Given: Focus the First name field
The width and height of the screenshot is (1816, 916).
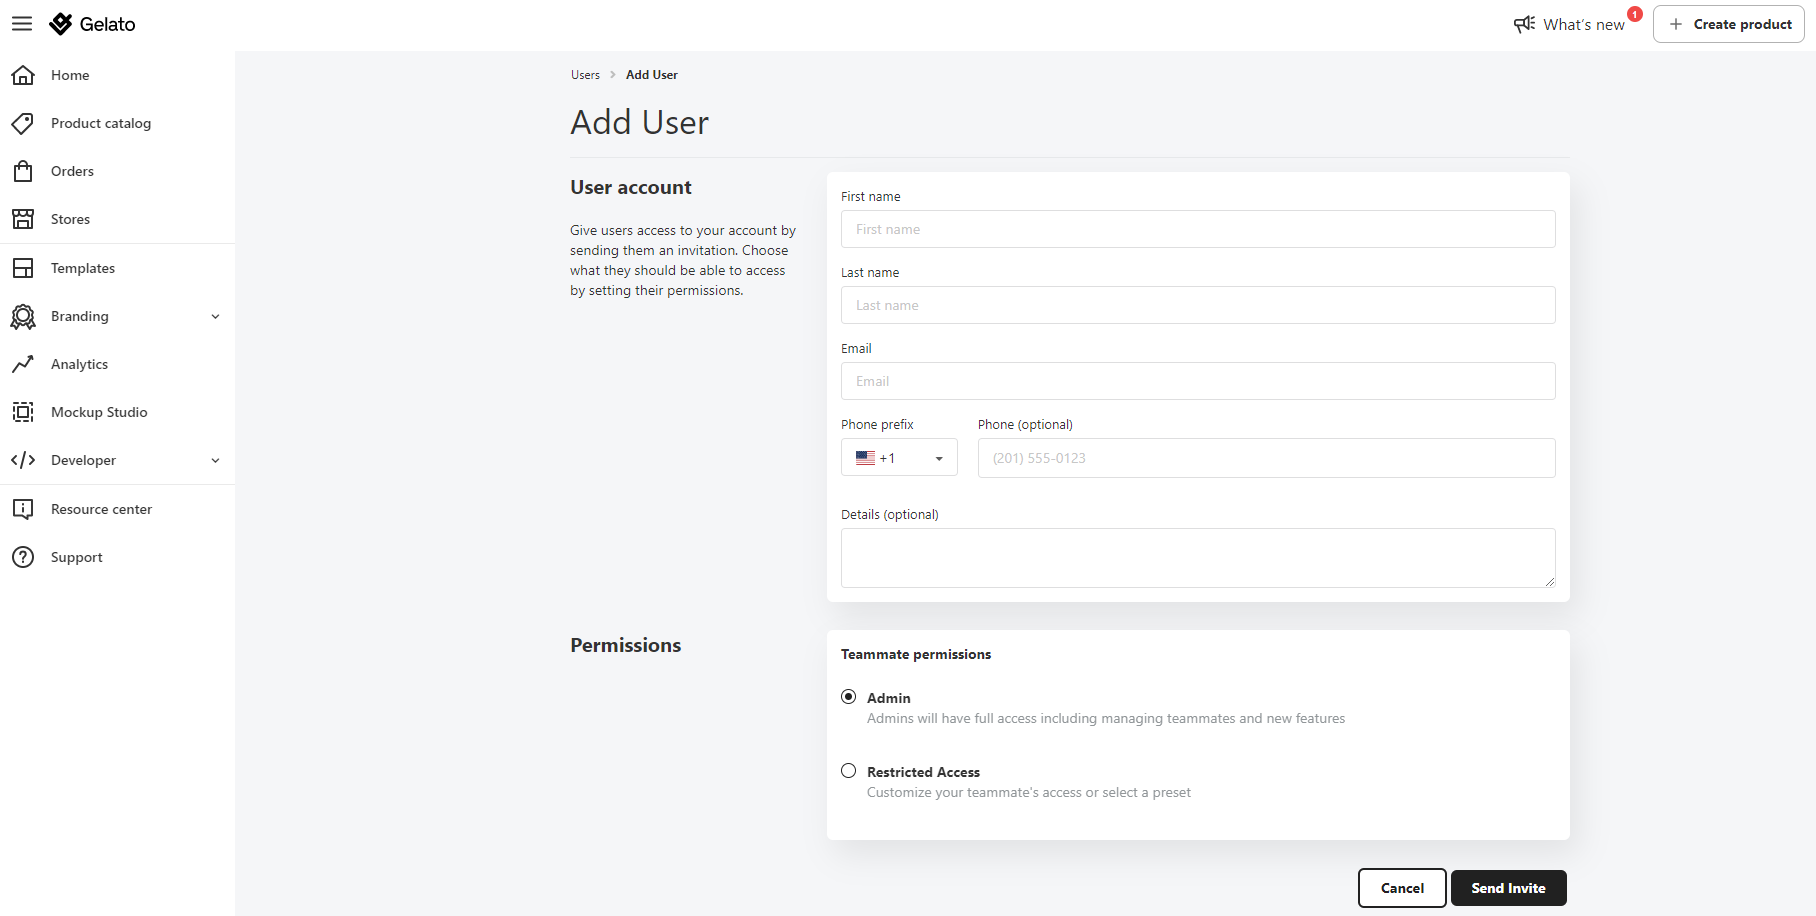Looking at the screenshot, I should pos(1198,229).
